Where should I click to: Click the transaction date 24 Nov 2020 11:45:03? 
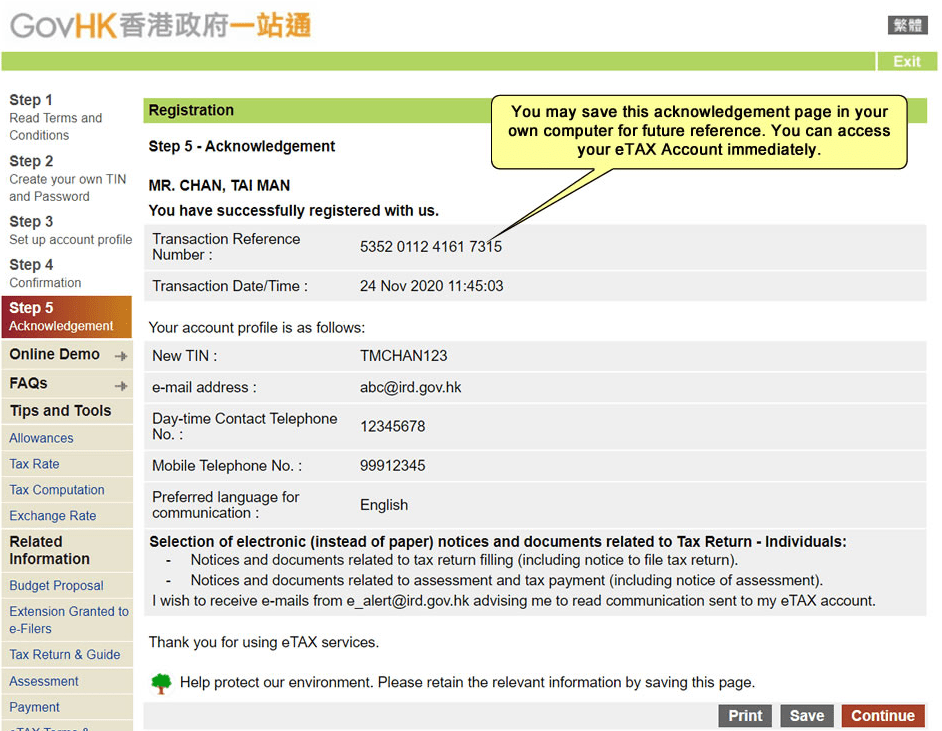431,286
